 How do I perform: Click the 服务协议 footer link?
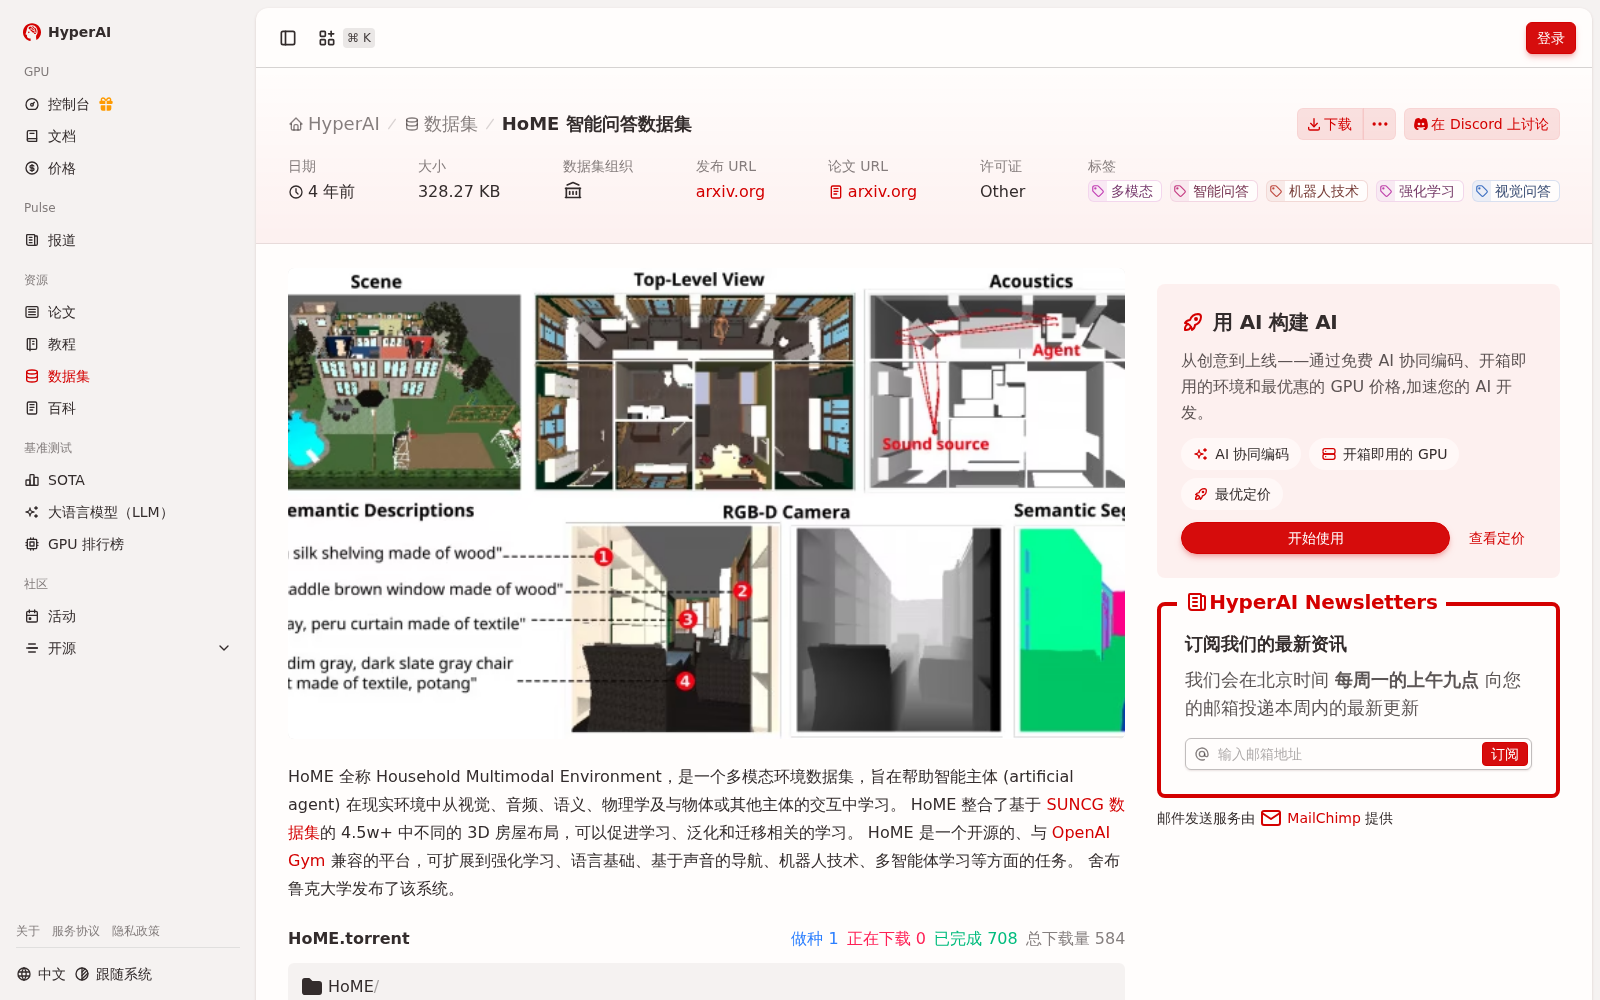(76, 931)
